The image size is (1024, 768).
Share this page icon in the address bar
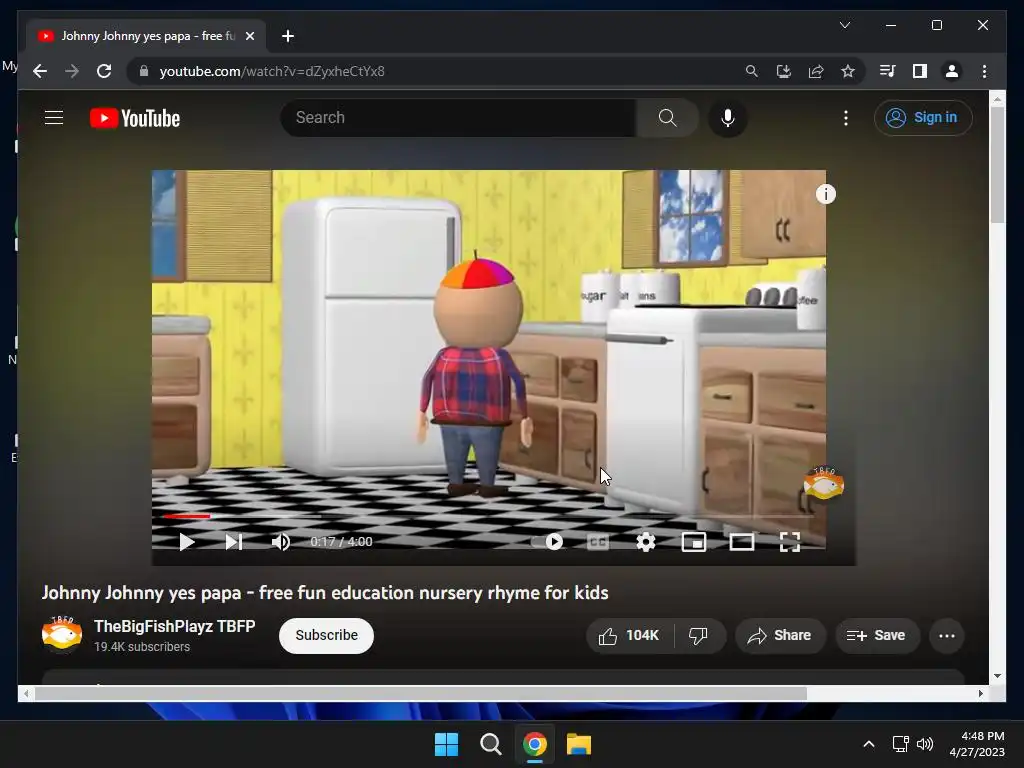pos(816,71)
